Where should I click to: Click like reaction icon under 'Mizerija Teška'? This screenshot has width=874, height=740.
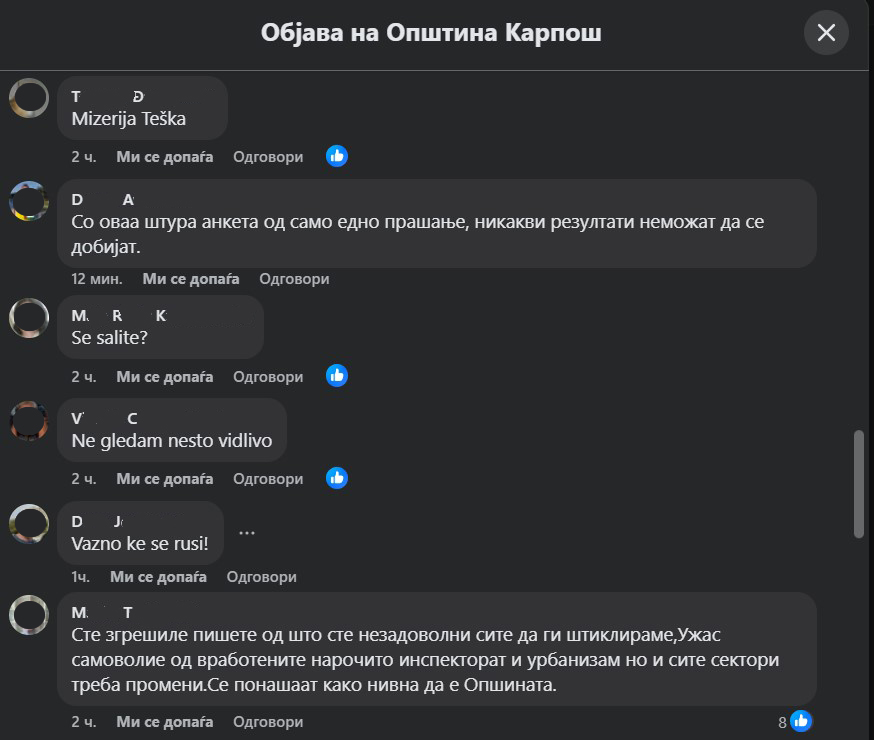coord(337,156)
